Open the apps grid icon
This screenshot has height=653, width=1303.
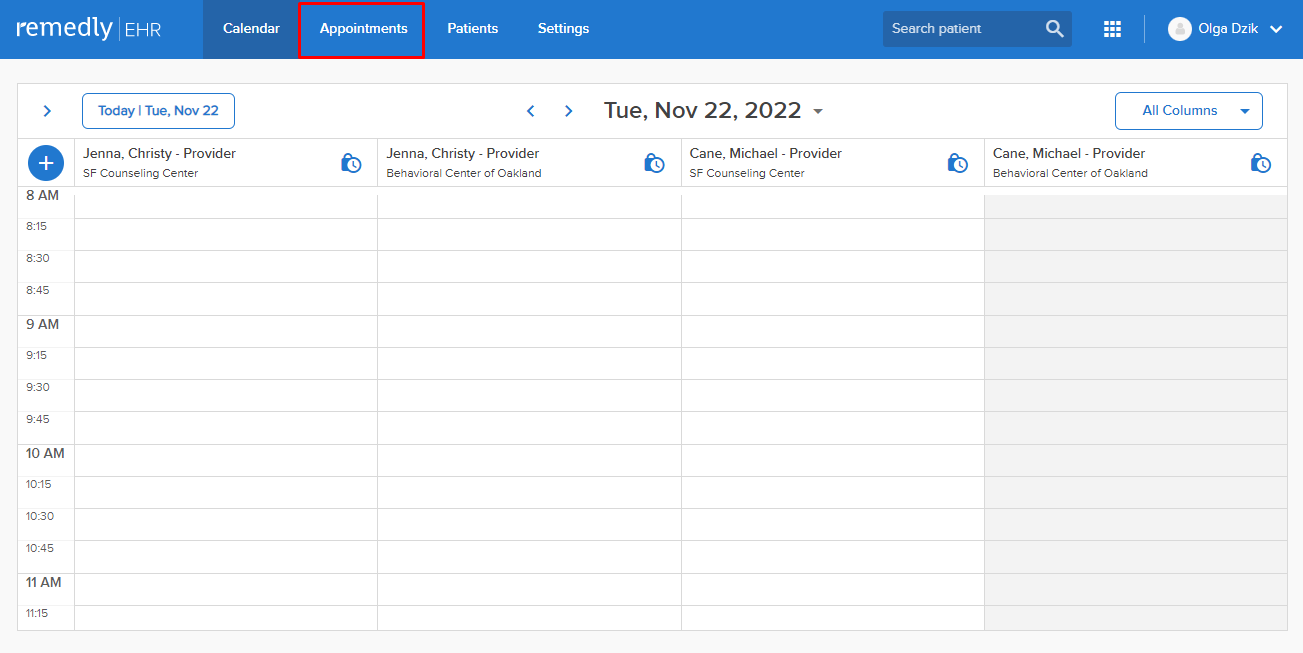point(1112,29)
